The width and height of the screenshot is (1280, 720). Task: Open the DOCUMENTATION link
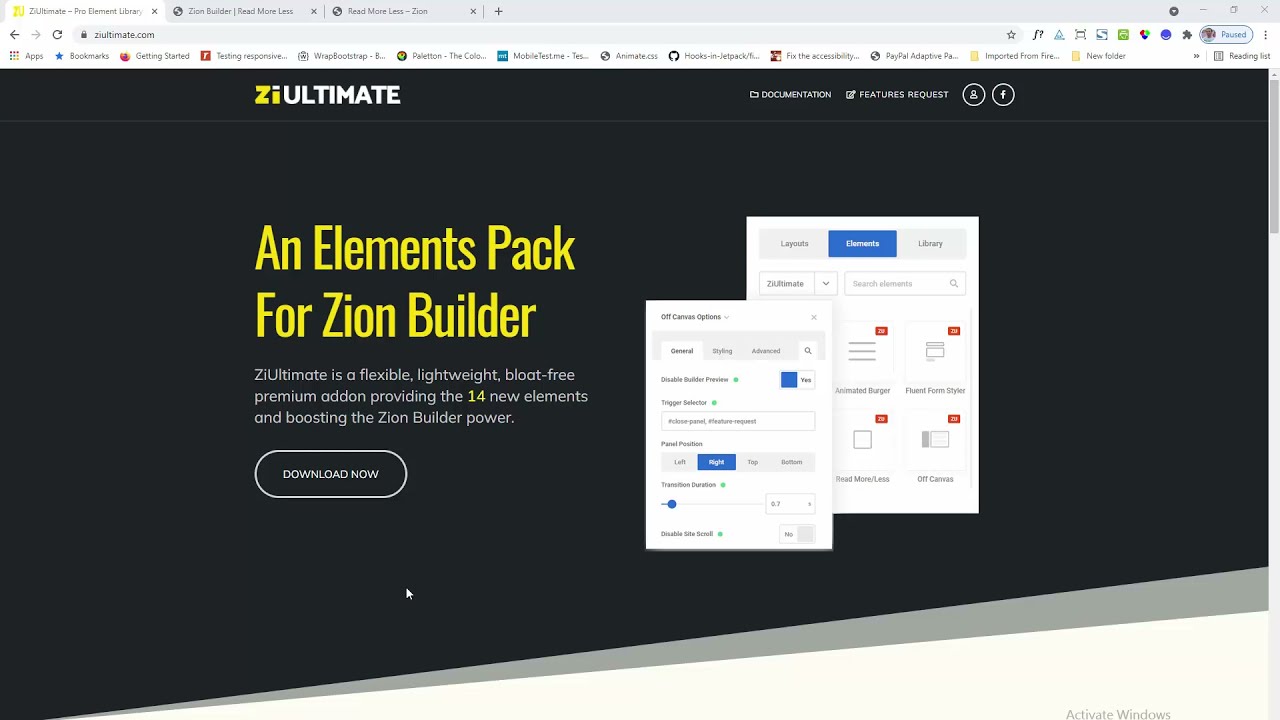pyautogui.click(x=790, y=94)
